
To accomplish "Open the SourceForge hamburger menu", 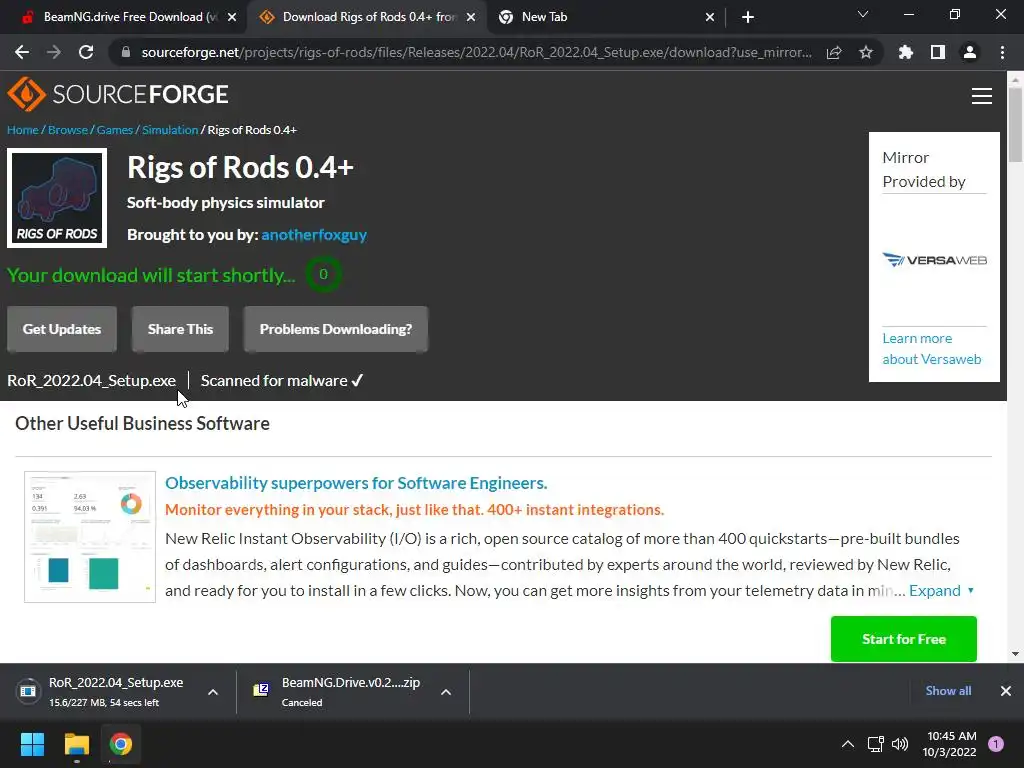I will (x=982, y=96).
